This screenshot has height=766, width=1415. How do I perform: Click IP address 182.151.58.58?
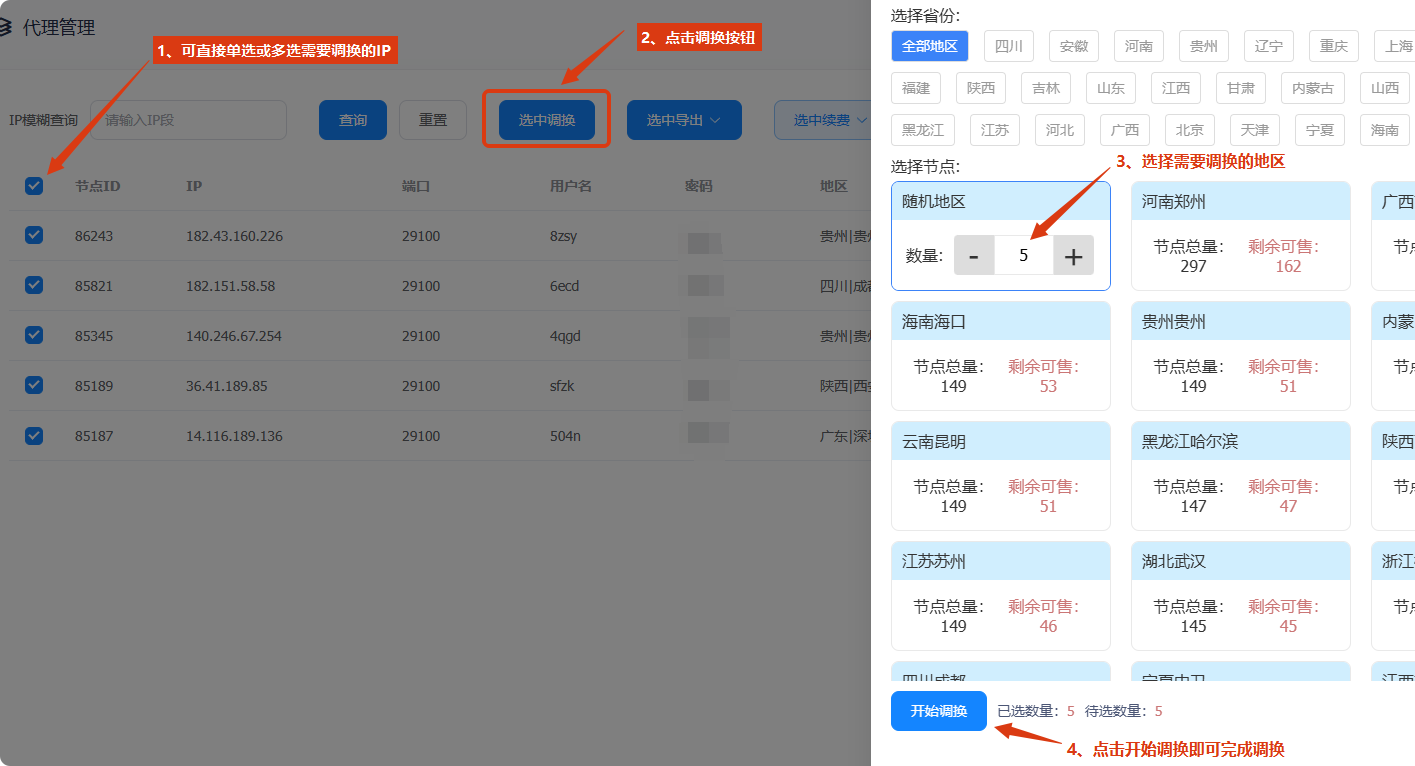point(230,286)
